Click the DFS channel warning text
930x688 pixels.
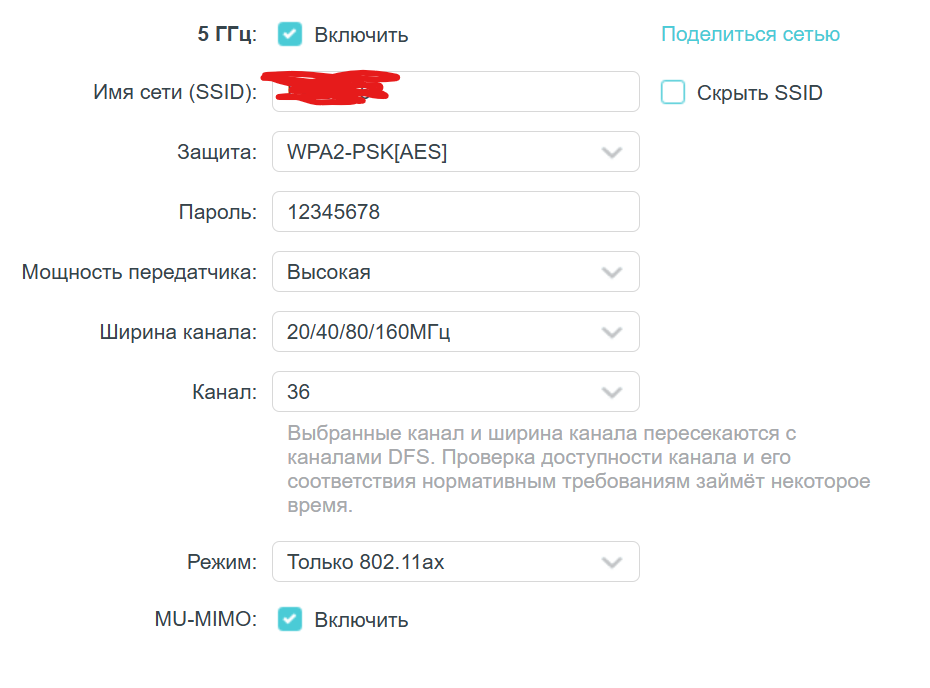(578, 469)
